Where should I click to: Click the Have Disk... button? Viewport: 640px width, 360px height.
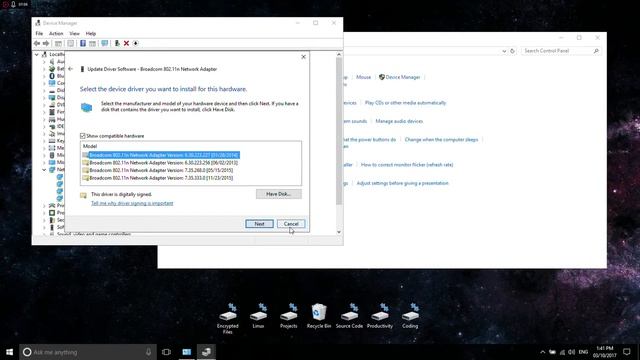(x=279, y=194)
